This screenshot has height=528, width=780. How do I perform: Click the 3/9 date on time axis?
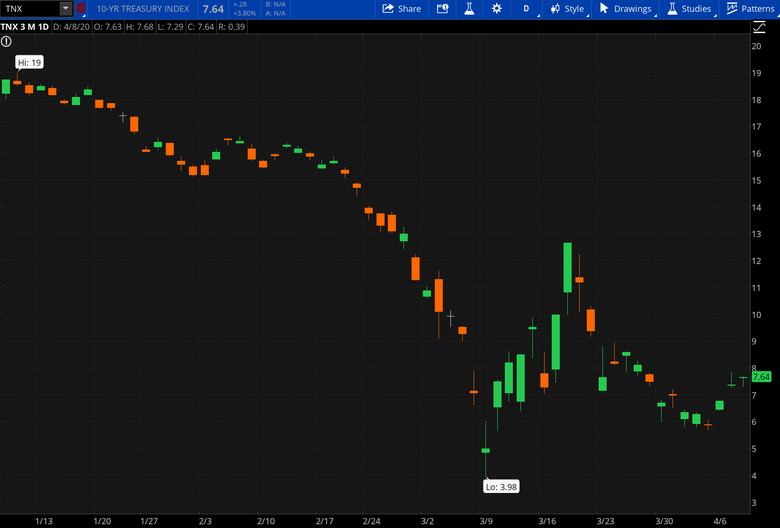[486, 521]
